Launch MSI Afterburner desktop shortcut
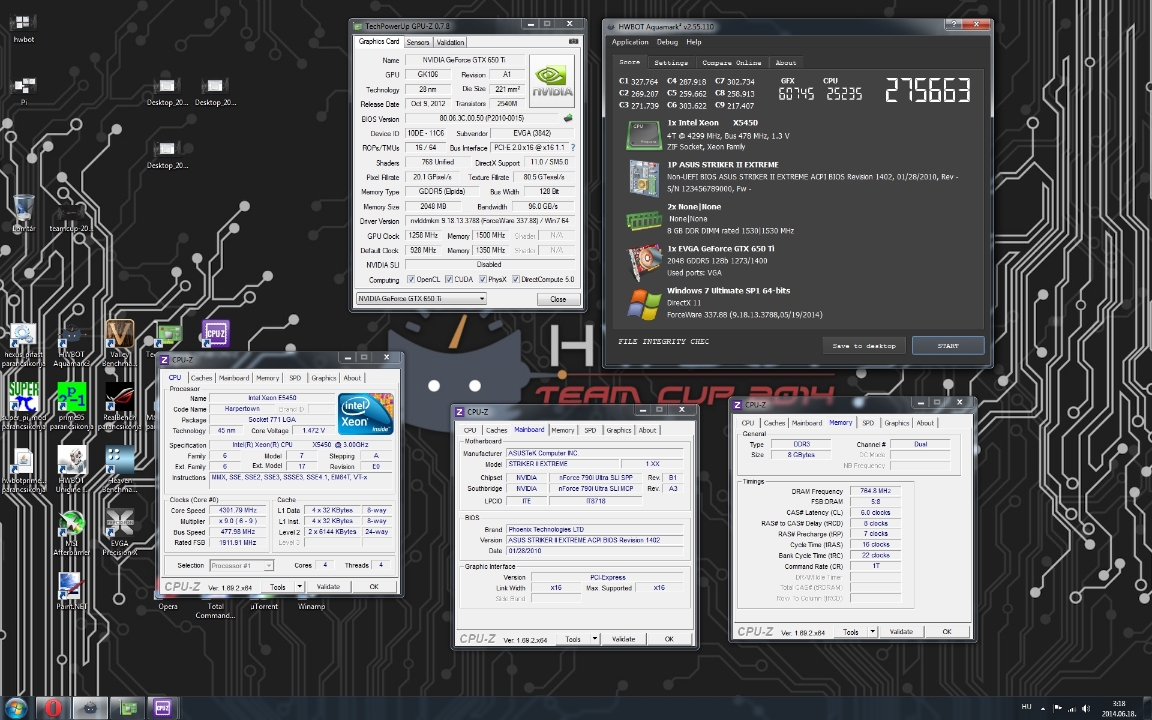1152x720 pixels. [x=71, y=533]
